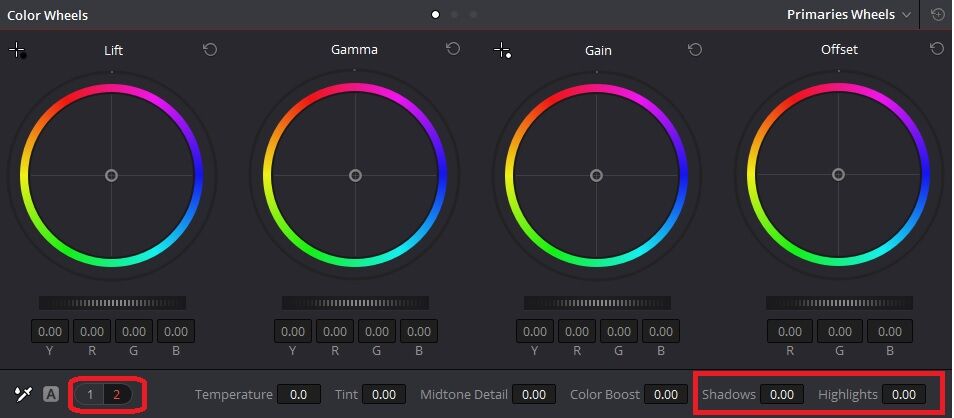The height and width of the screenshot is (418, 954).
Task: Select the Offset B value field
Action: coord(890,332)
